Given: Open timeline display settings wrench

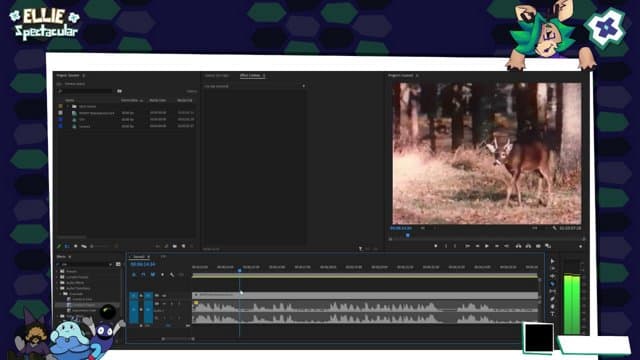Looking at the screenshot, I should tap(172, 275).
